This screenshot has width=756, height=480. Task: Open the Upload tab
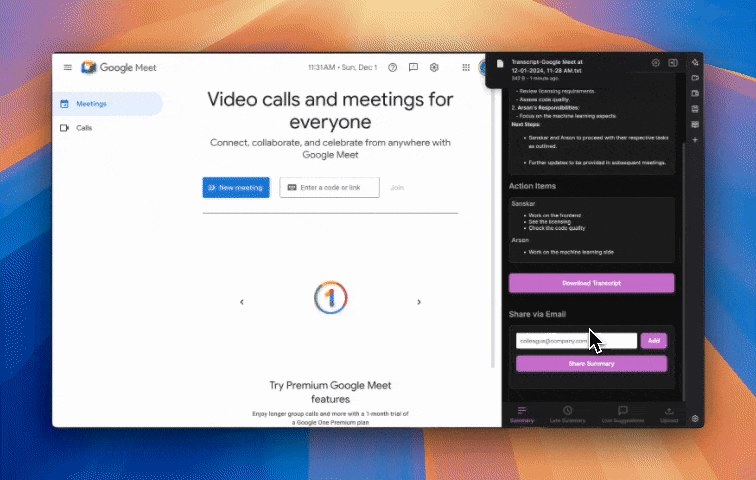[x=669, y=414]
